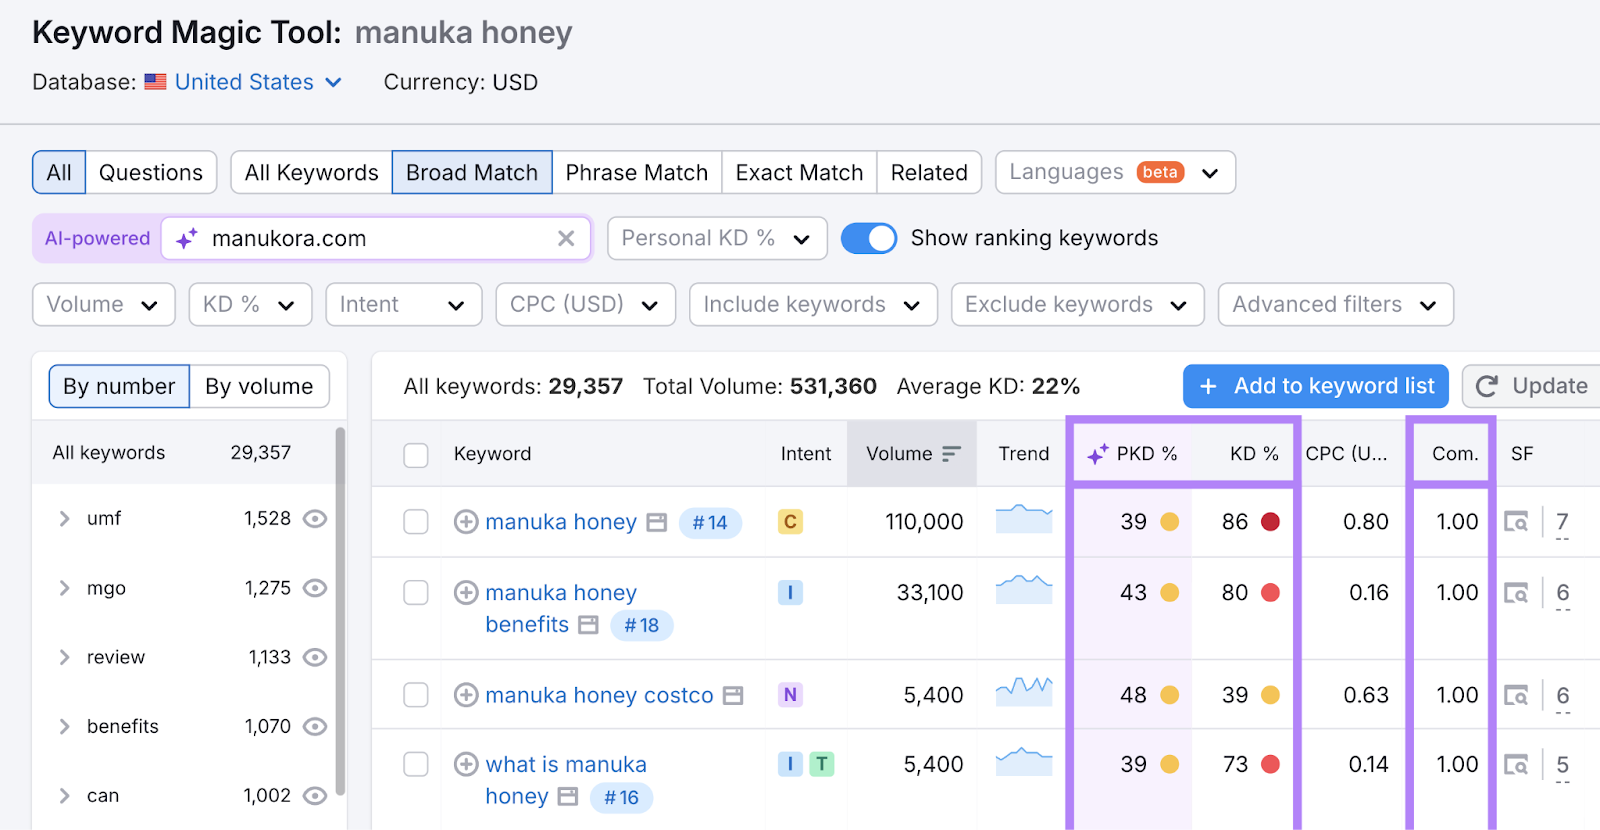Toggle visibility eye for review group
The width and height of the screenshot is (1600, 830).
pos(315,657)
